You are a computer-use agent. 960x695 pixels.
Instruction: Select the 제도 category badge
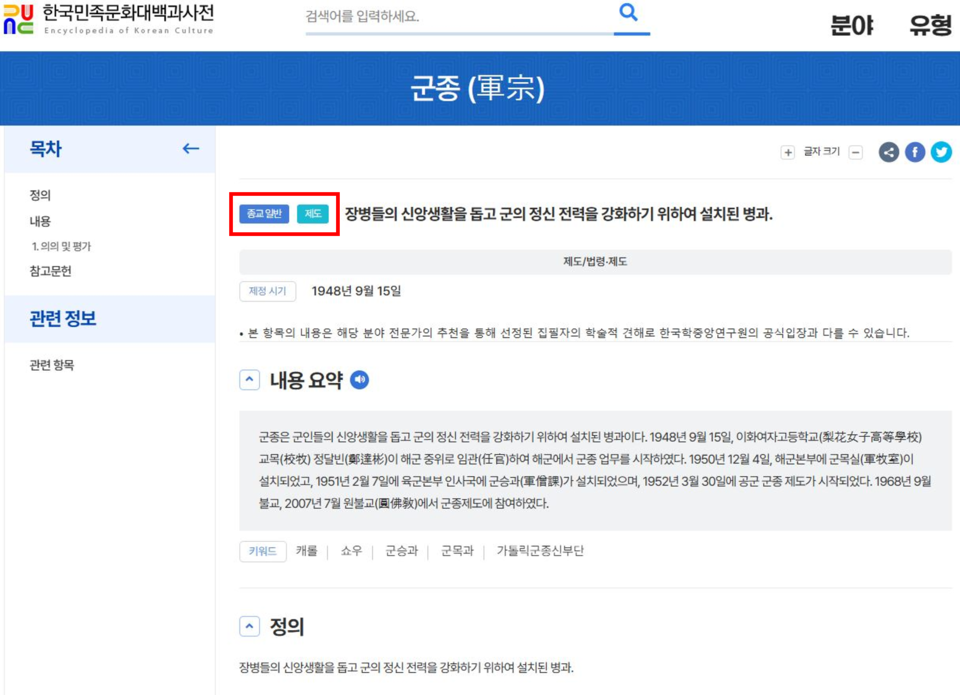314,213
